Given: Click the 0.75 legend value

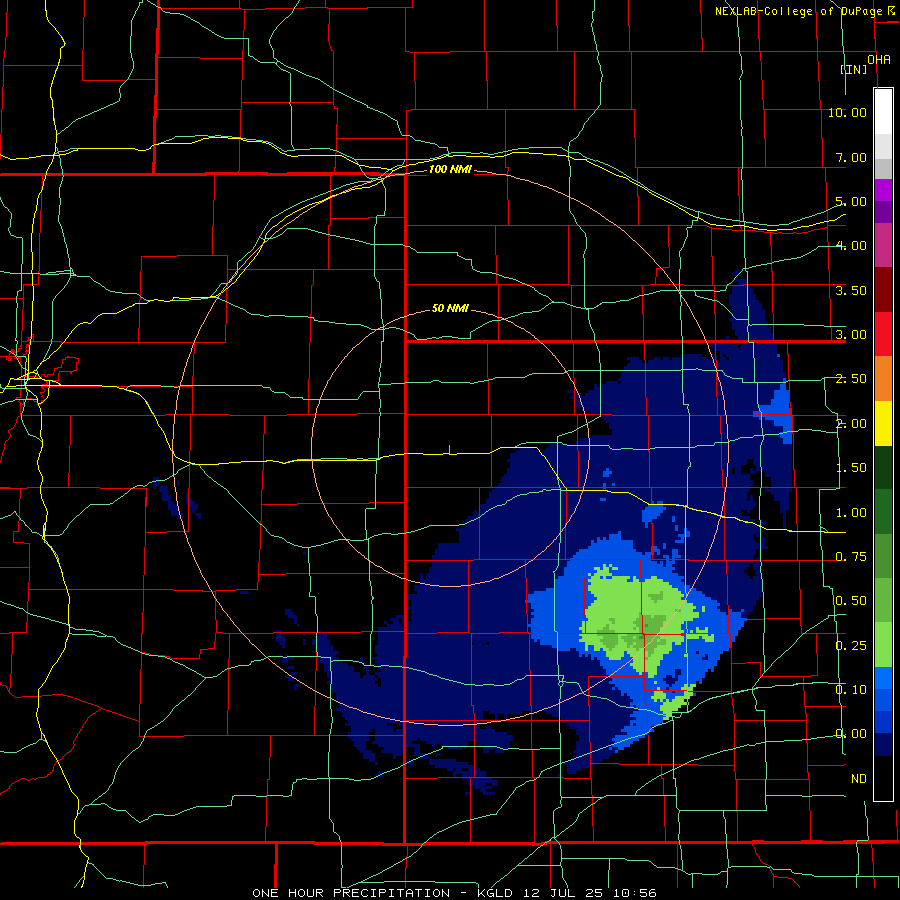Looking at the screenshot, I should 851,557.
